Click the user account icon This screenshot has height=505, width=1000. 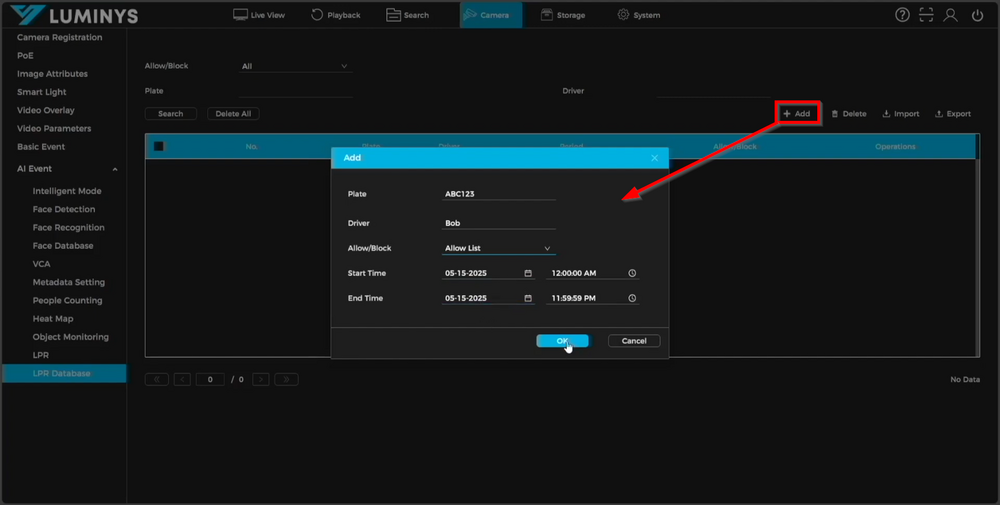tap(951, 15)
